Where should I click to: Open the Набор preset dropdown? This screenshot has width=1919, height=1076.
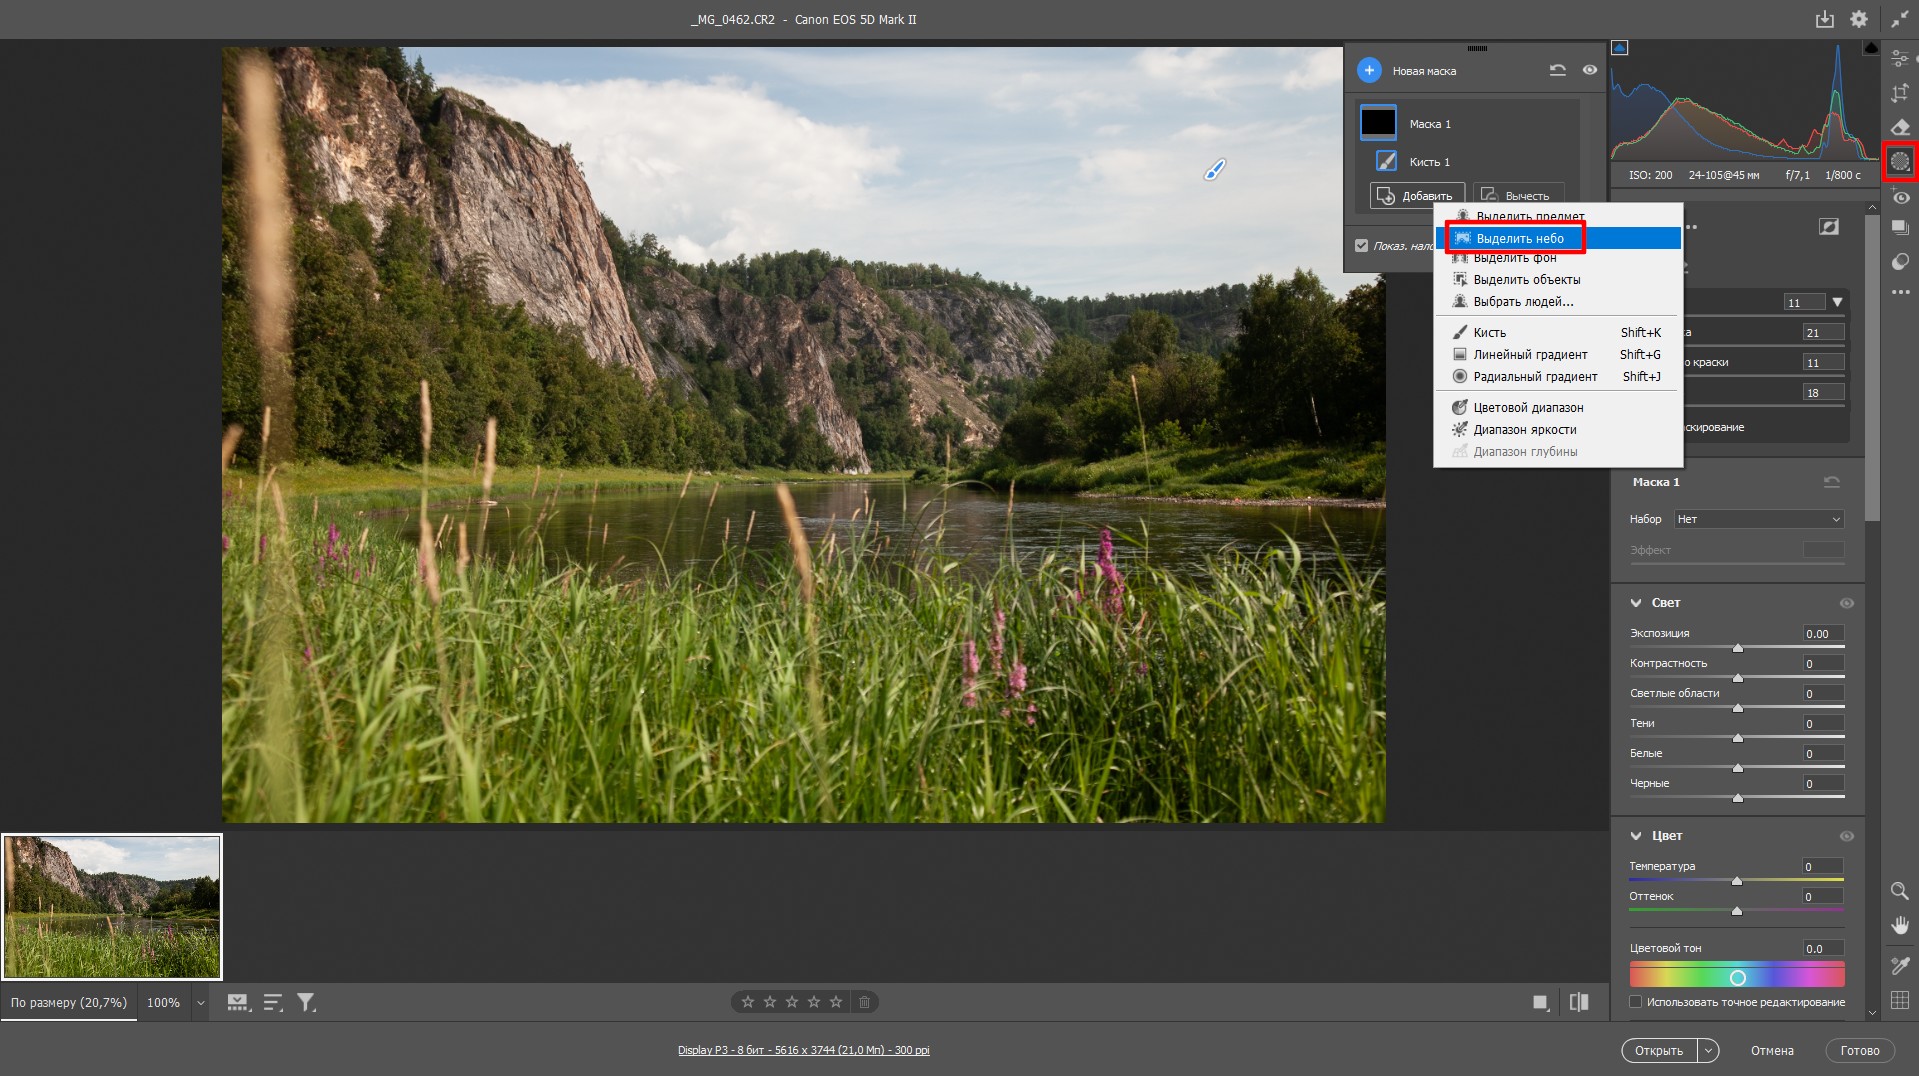[x=1758, y=519]
